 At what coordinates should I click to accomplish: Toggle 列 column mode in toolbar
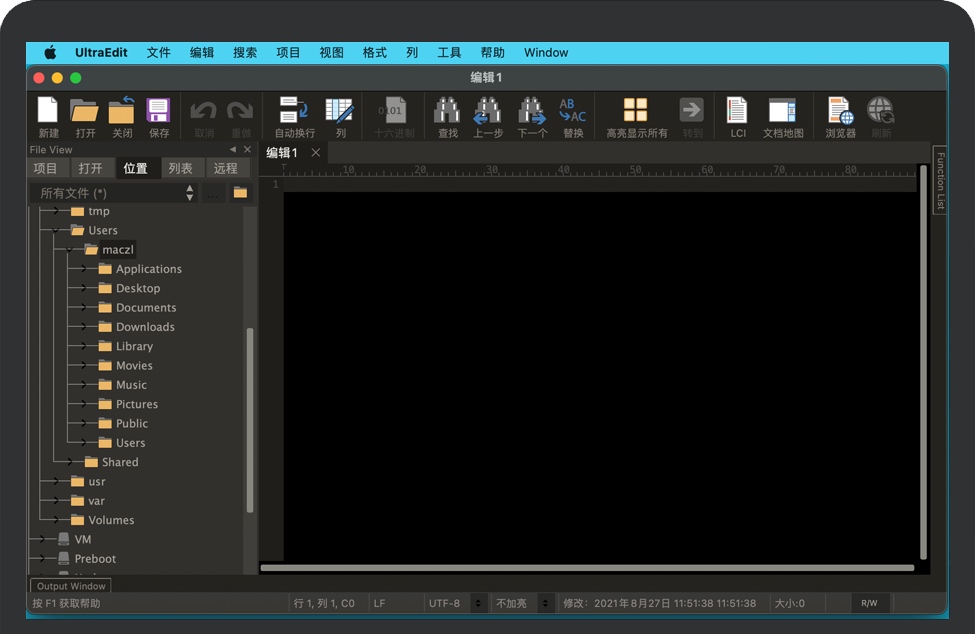[x=340, y=111]
